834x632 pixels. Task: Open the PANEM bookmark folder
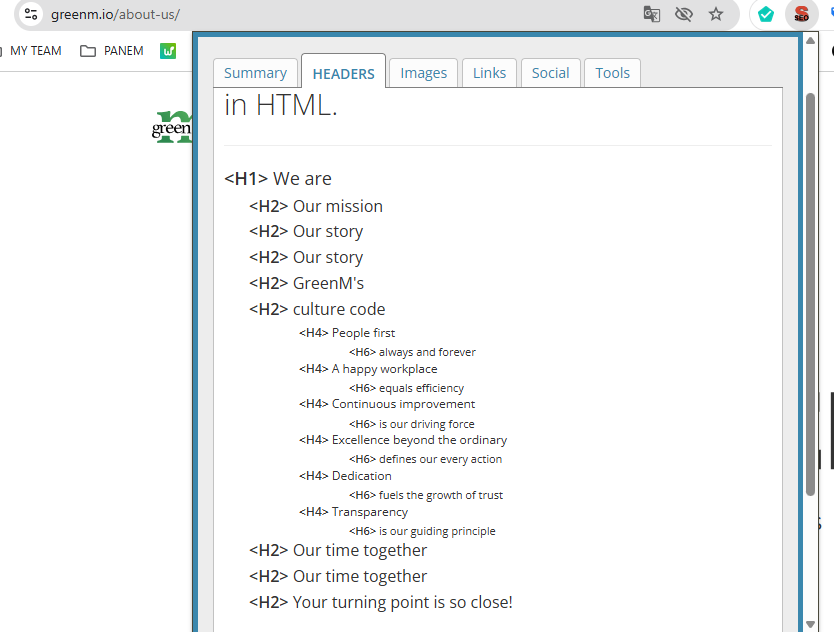click(112, 51)
